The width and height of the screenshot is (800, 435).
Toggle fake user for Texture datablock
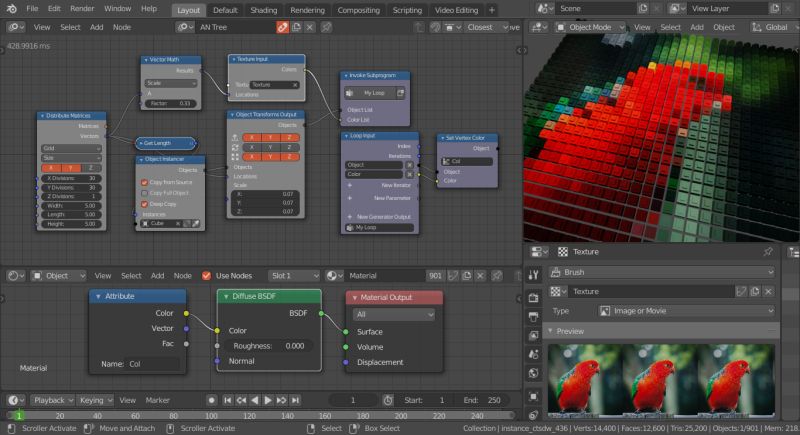pyautogui.click(x=741, y=291)
